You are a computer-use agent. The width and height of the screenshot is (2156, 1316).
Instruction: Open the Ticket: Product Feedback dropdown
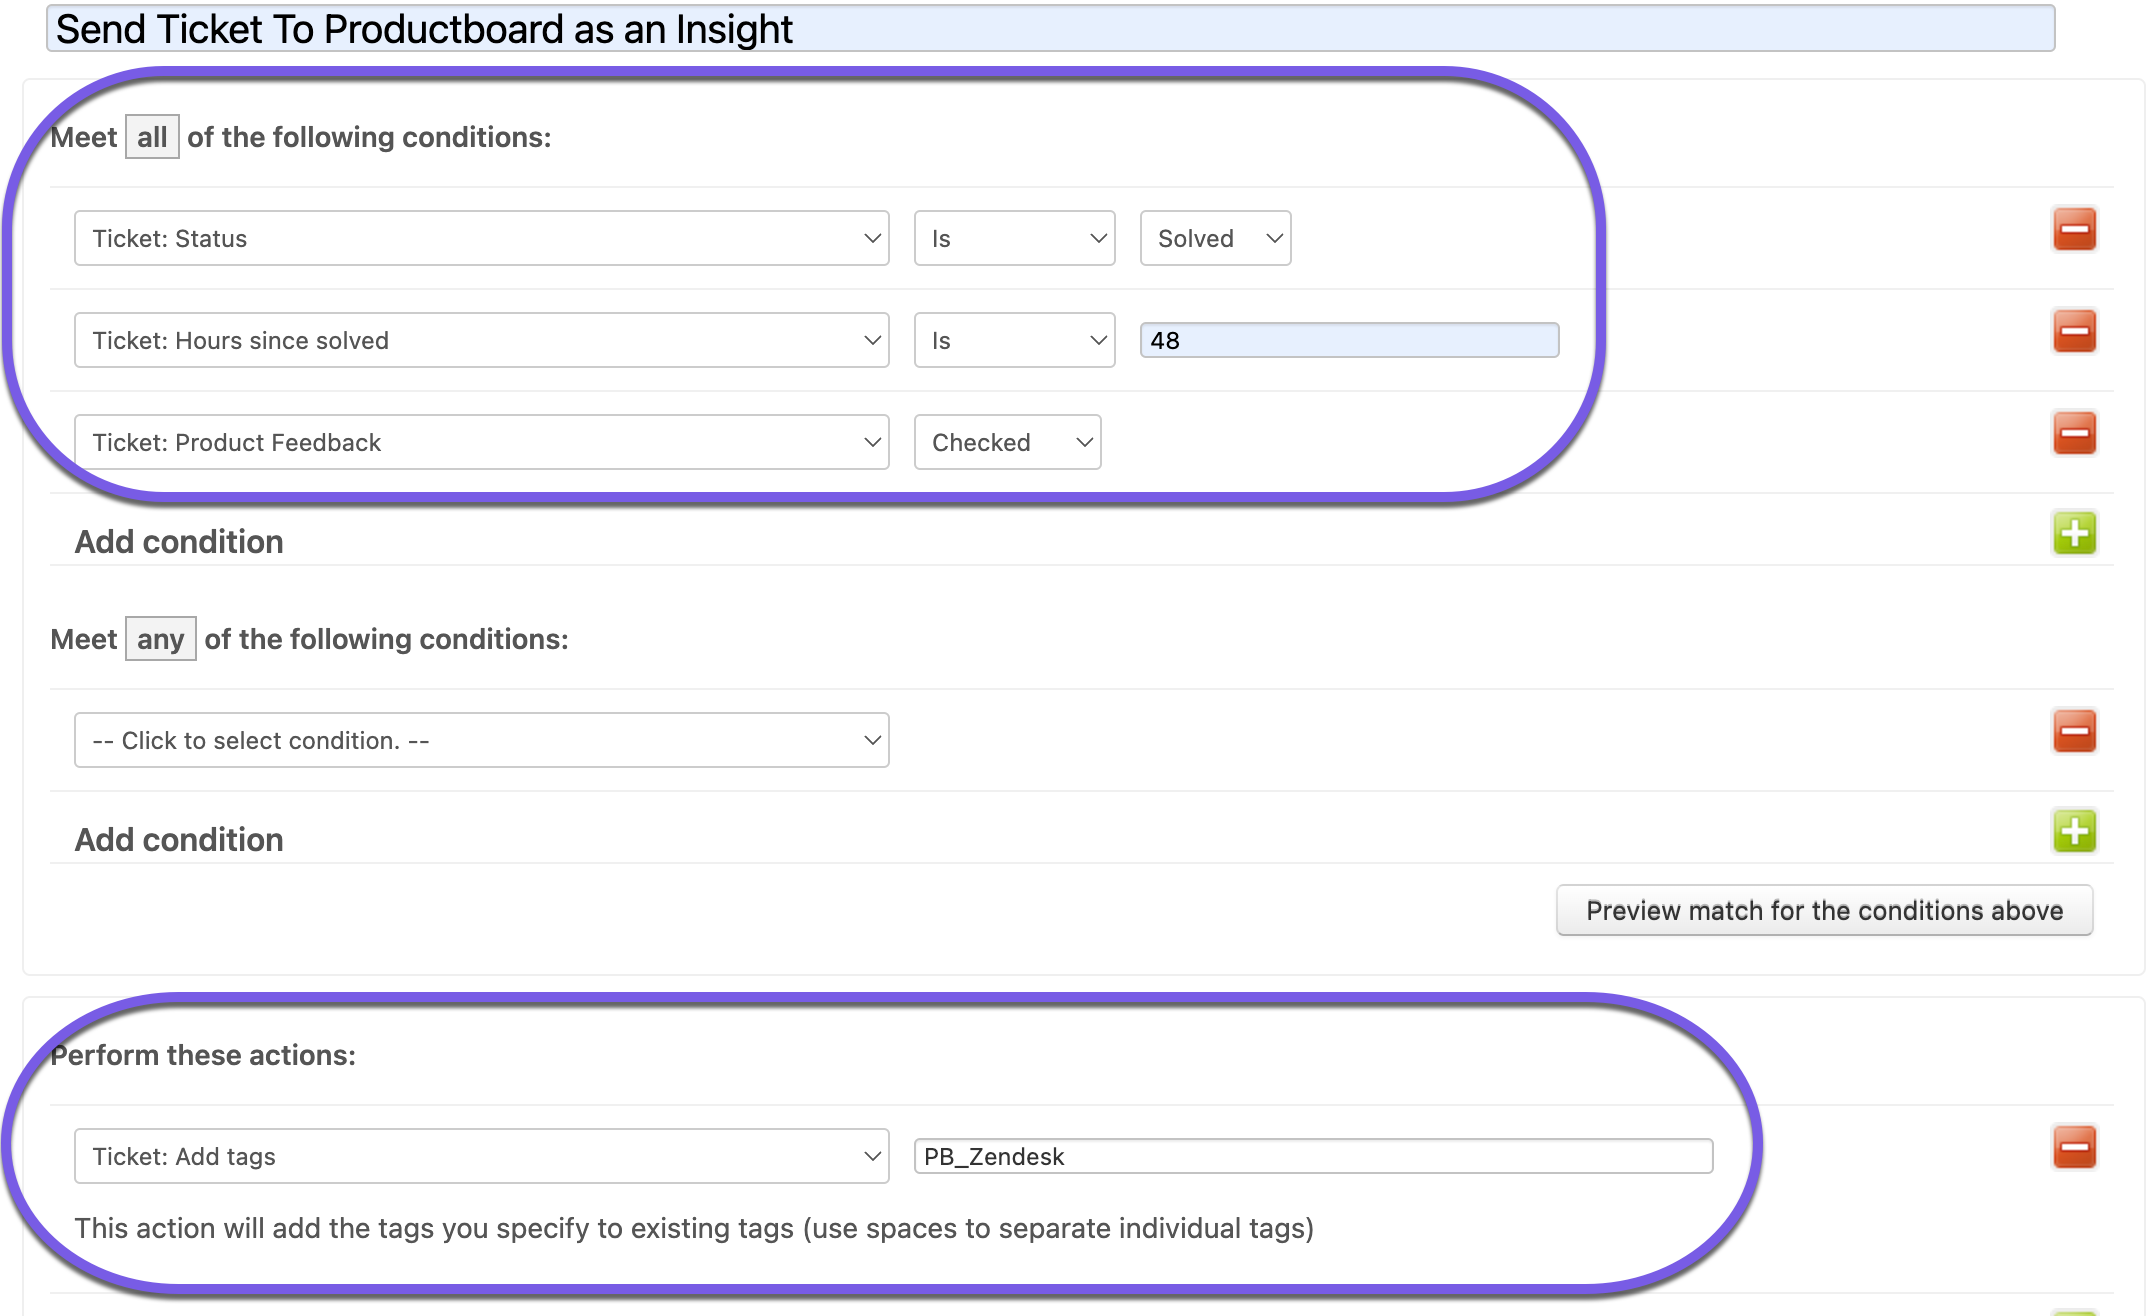(481, 442)
